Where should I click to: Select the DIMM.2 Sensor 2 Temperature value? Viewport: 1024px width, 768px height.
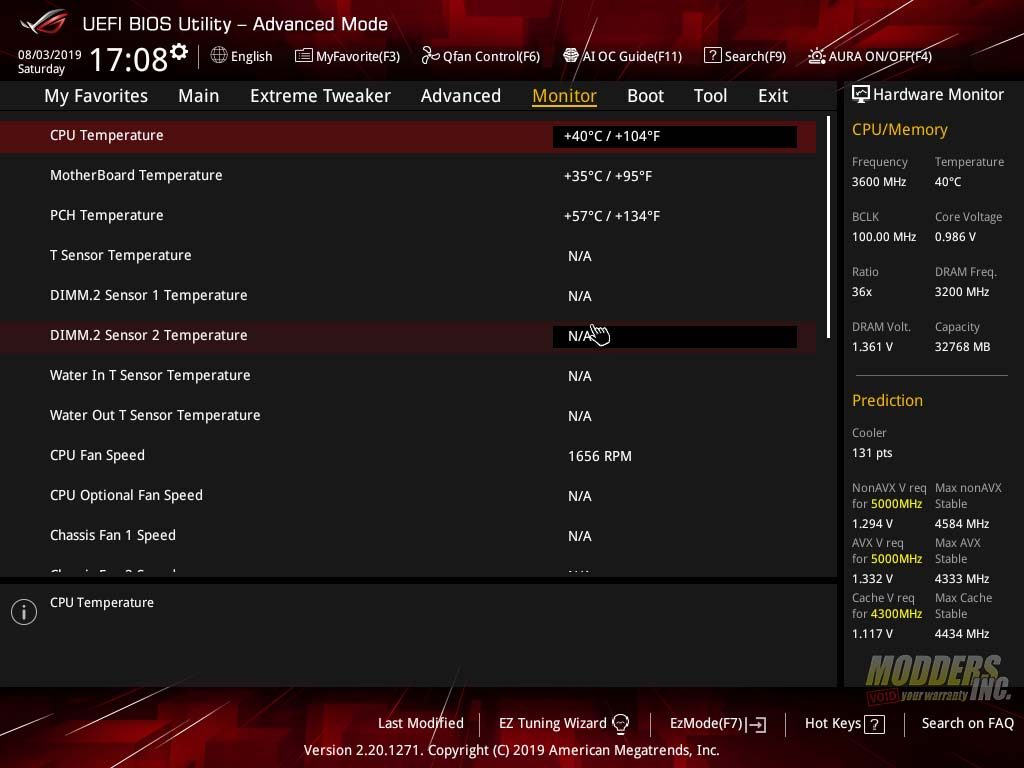tap(674, 336)
